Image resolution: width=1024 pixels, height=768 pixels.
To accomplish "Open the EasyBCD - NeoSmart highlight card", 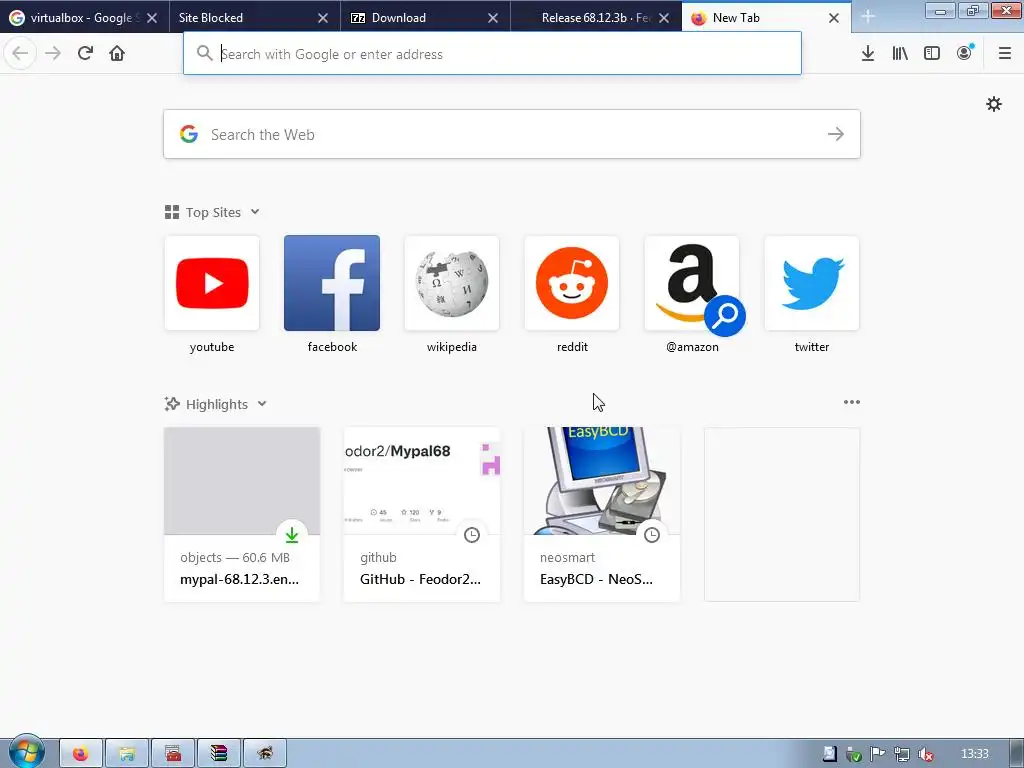I will (602, 514).
